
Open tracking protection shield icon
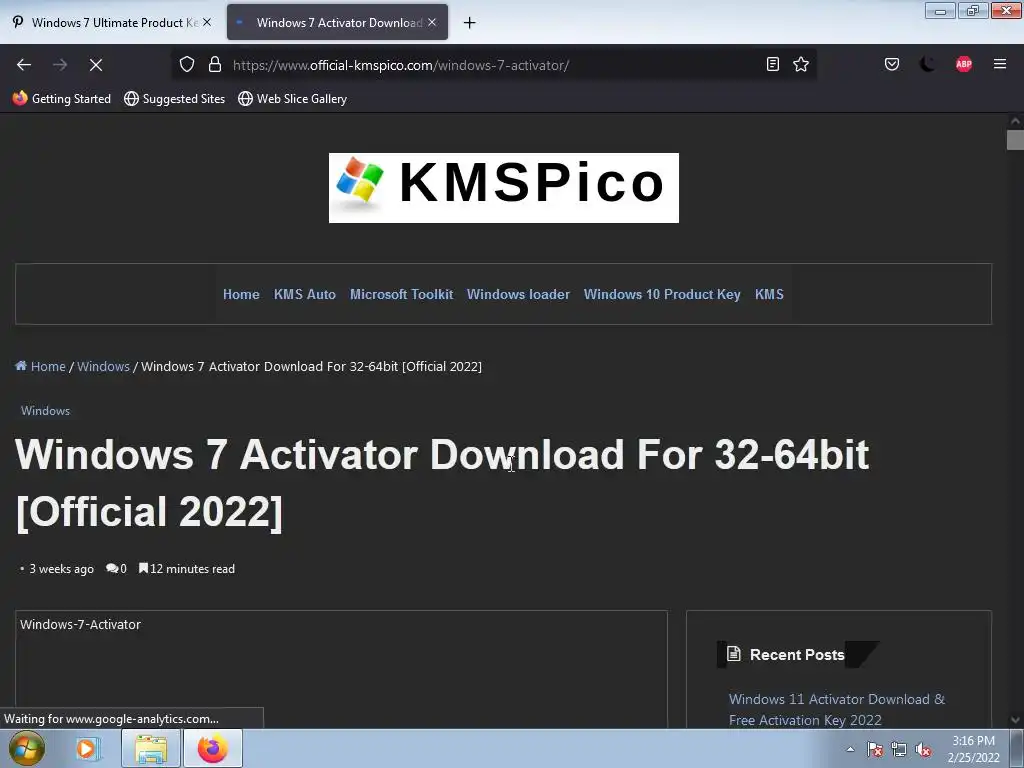pos(187,65)
